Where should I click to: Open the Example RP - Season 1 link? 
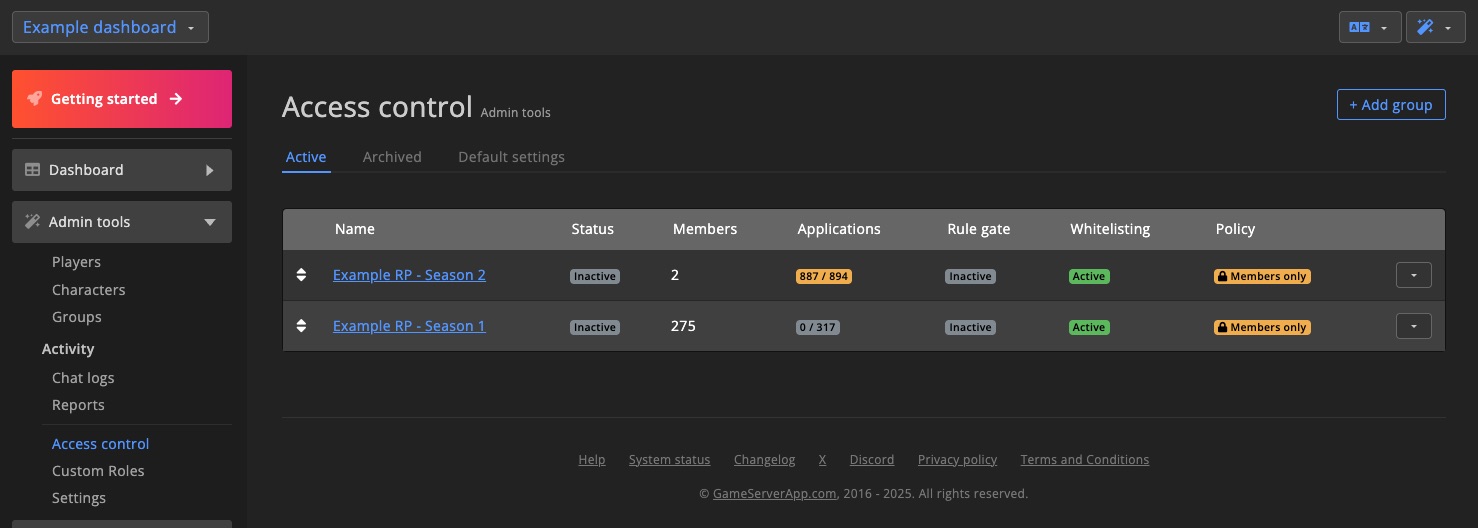(x=409, y=326)
